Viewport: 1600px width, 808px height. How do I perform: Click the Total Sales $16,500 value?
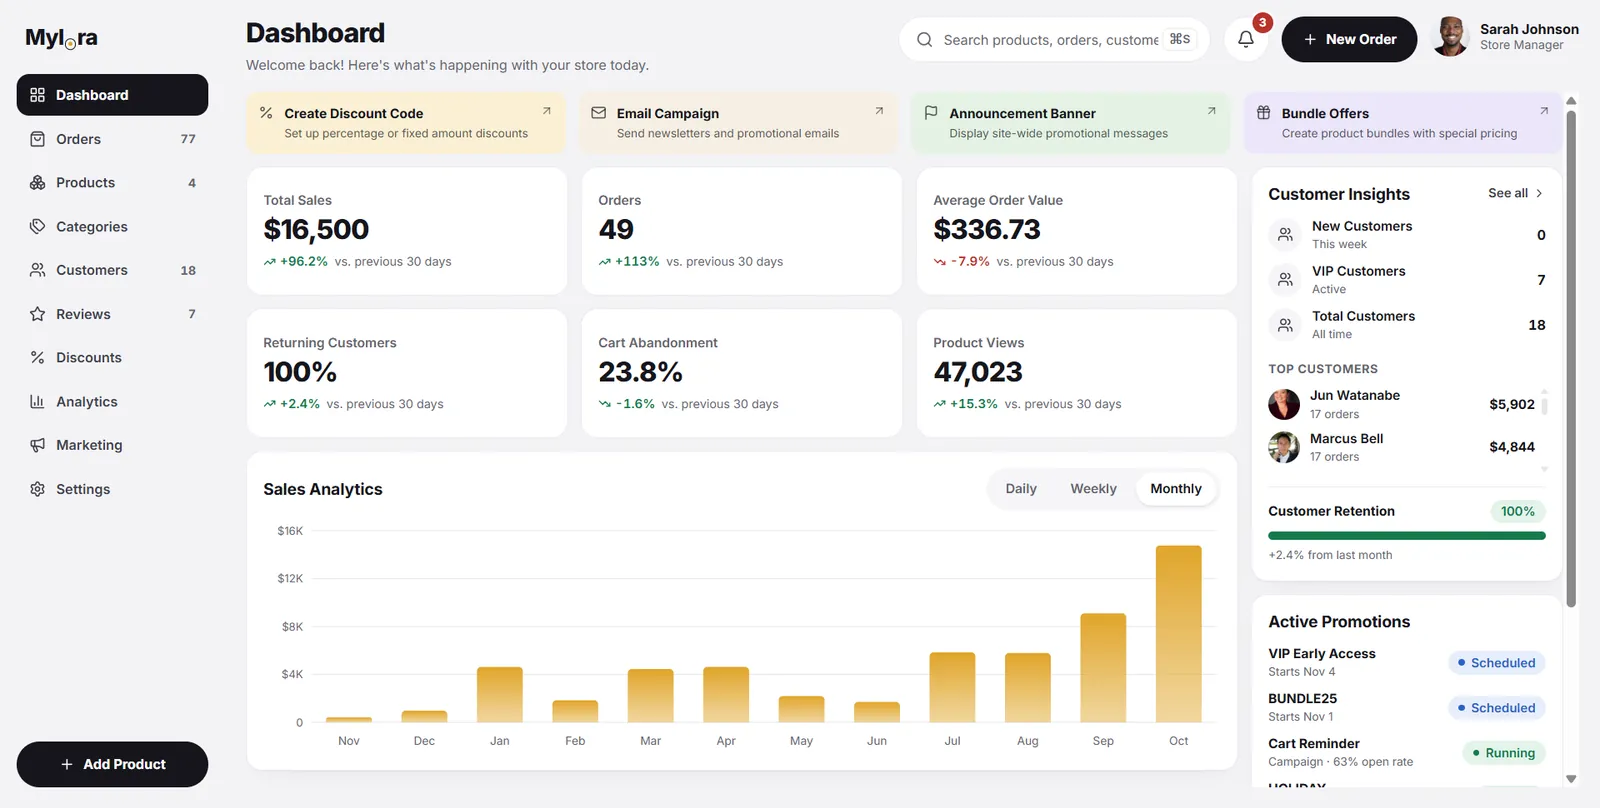[x=316, y=230]
